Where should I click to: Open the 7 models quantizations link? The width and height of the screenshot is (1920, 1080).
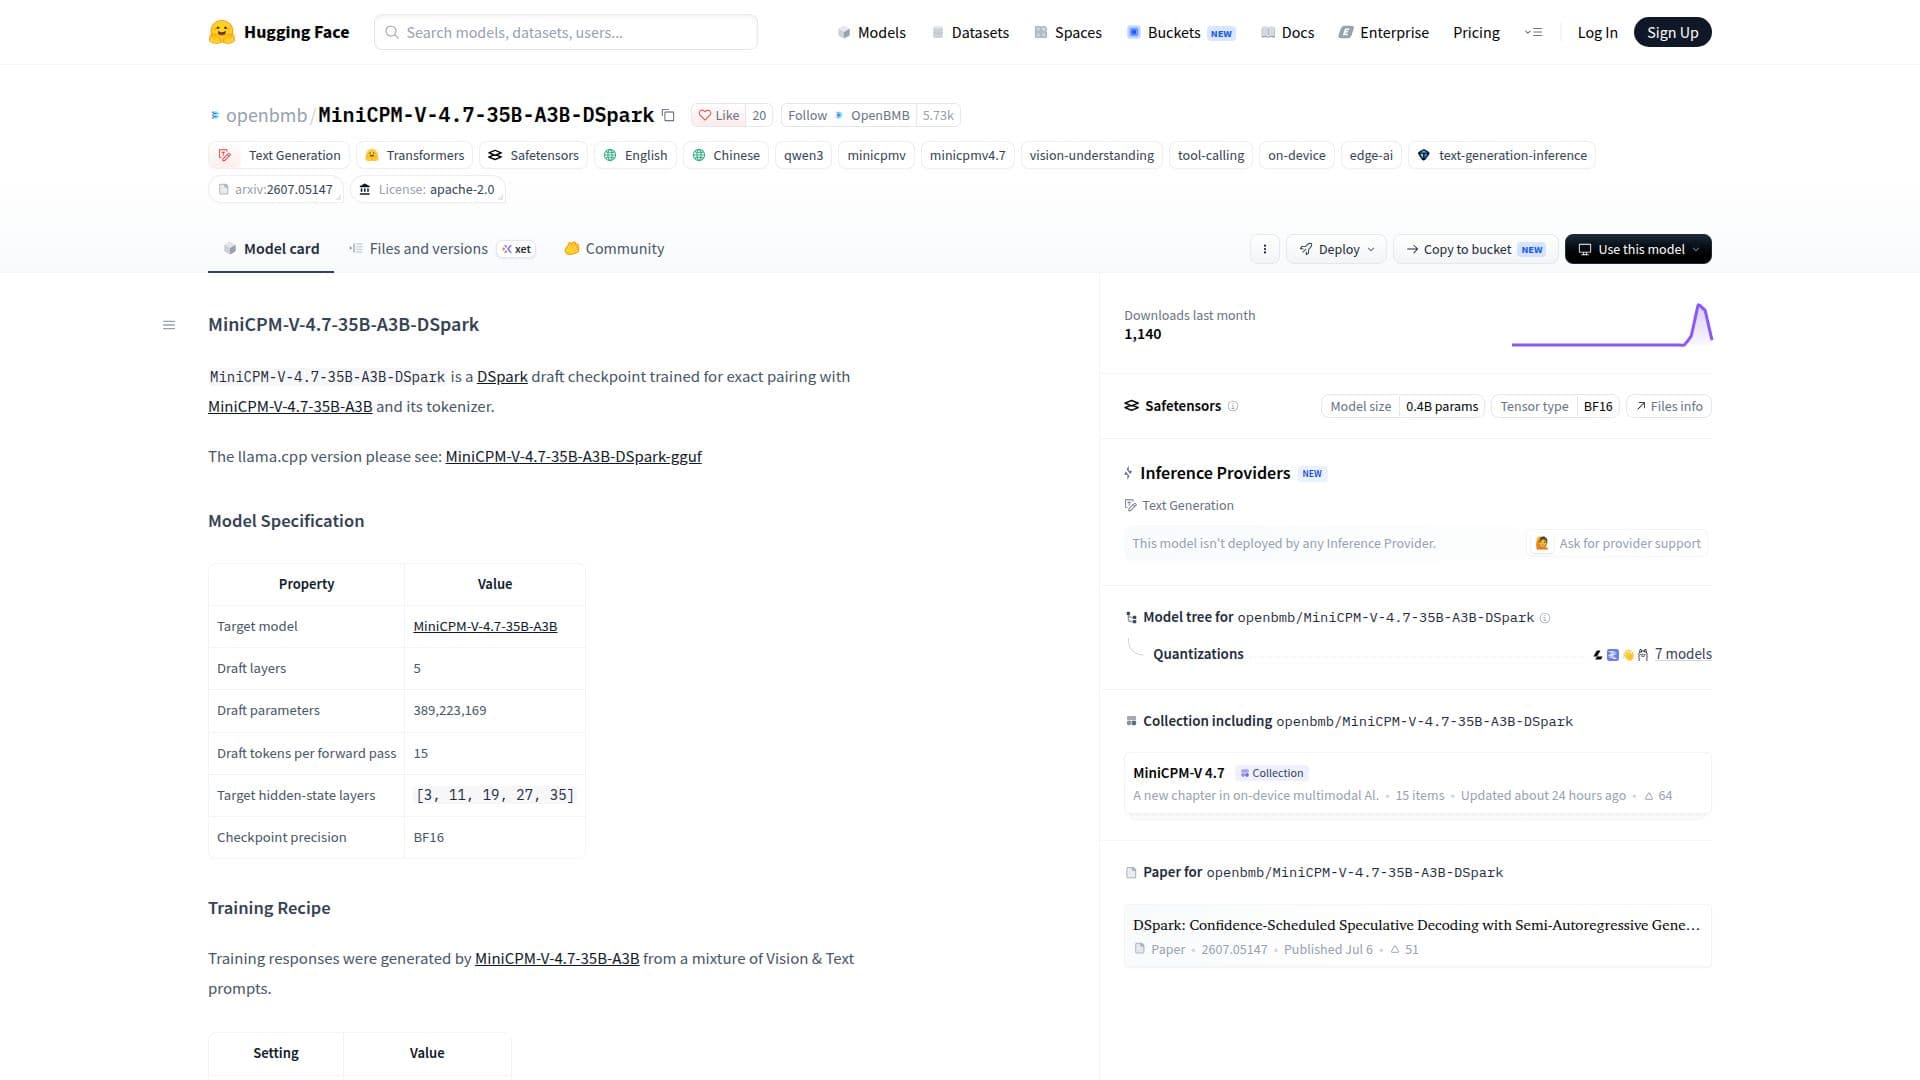(x=1683, y=654)
